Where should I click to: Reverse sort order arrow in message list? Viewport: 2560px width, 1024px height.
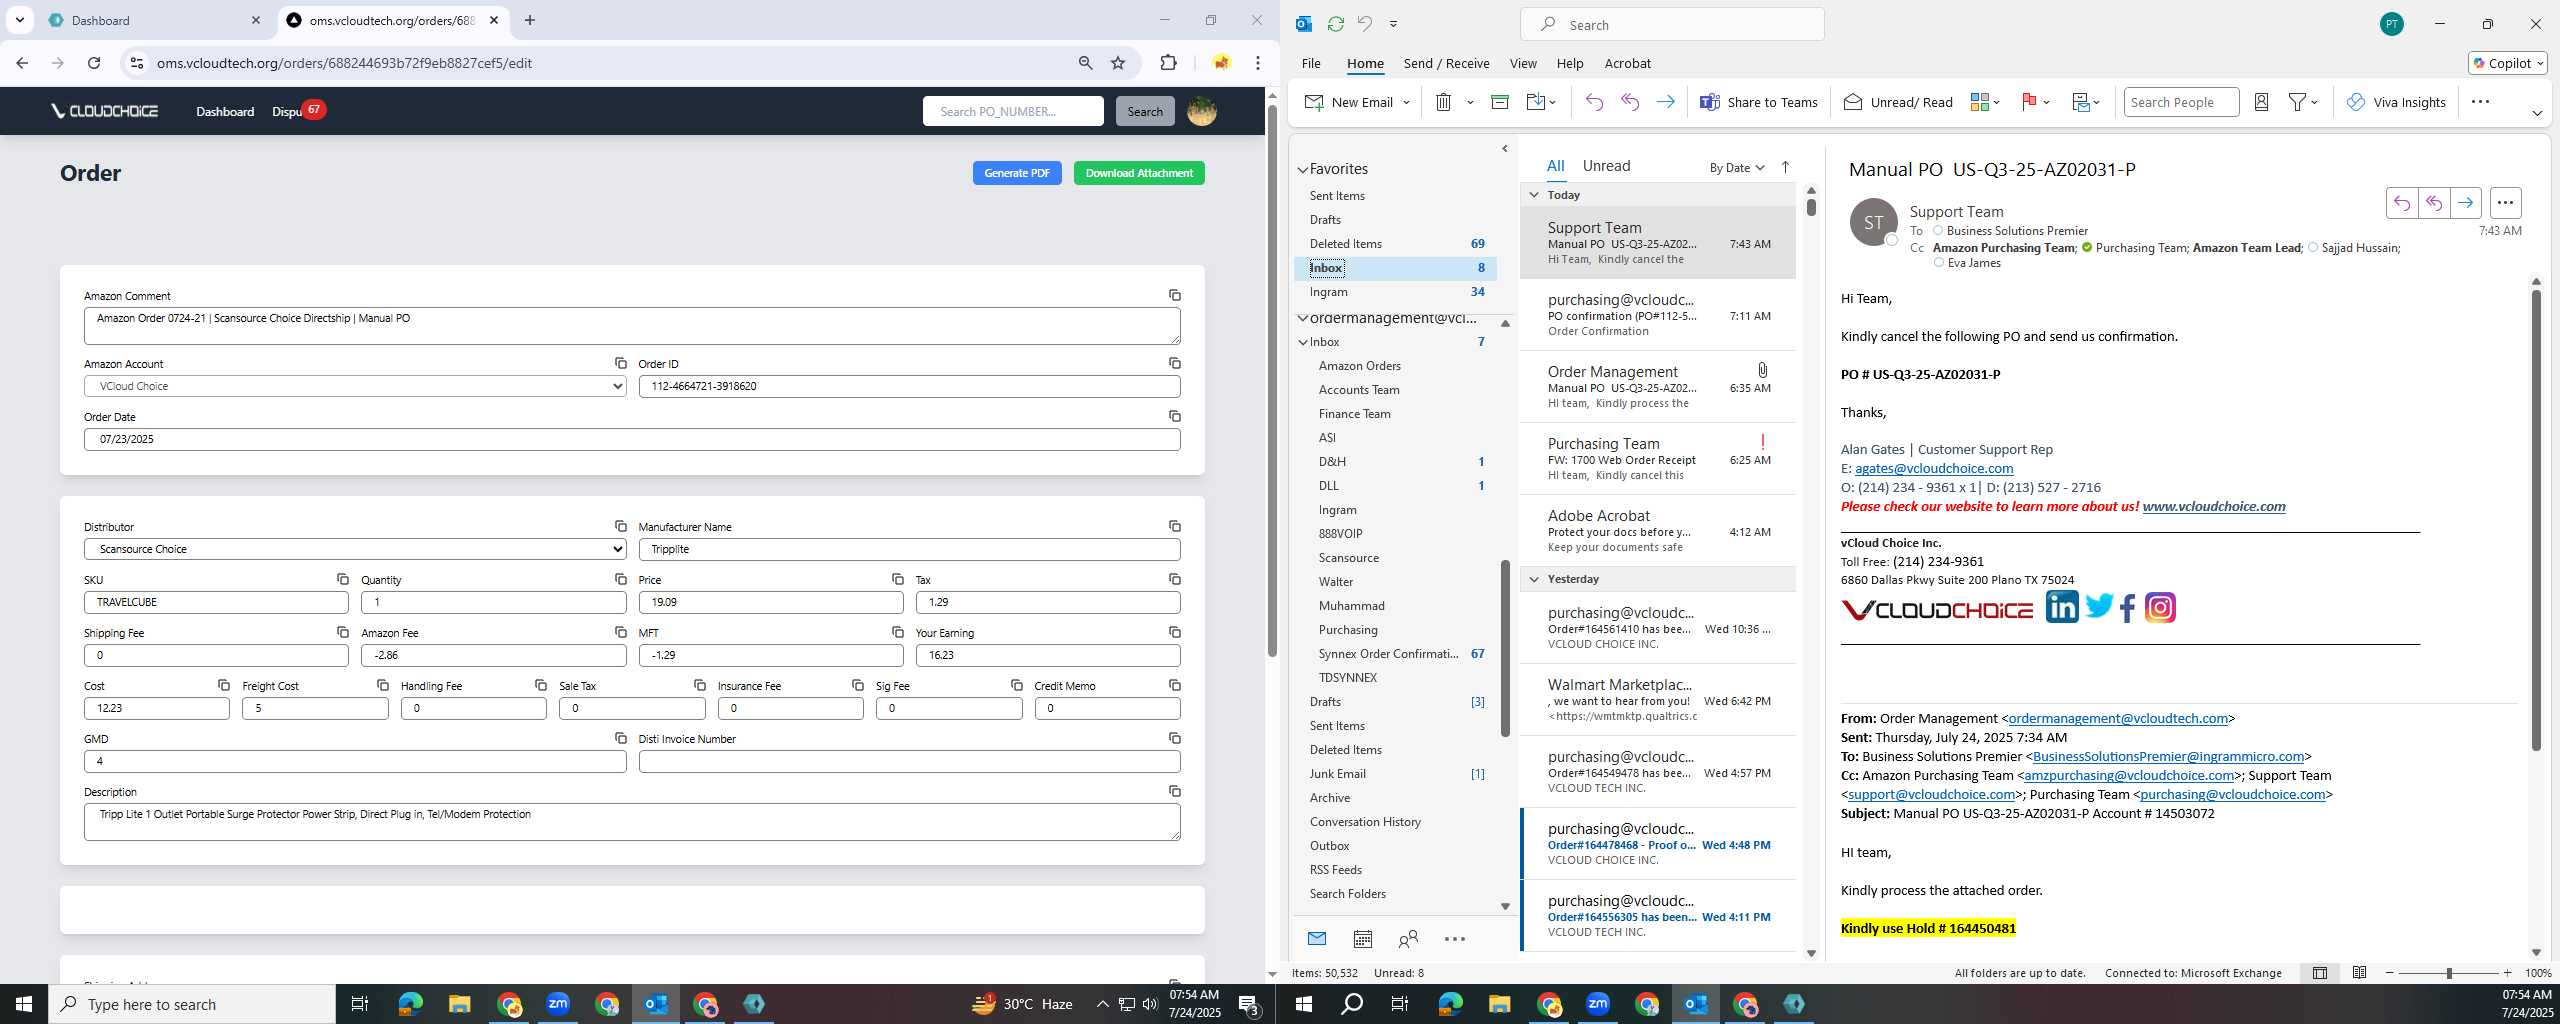click(1785, 167)
